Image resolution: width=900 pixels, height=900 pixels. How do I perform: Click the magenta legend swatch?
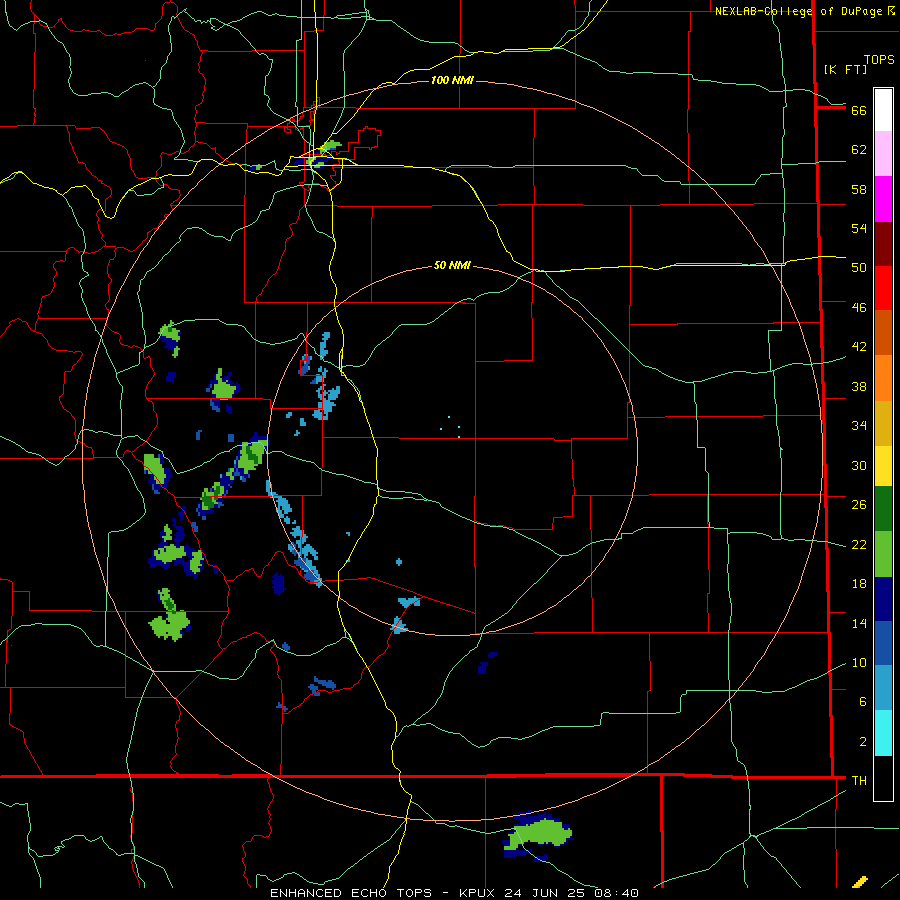pos(883,199)
